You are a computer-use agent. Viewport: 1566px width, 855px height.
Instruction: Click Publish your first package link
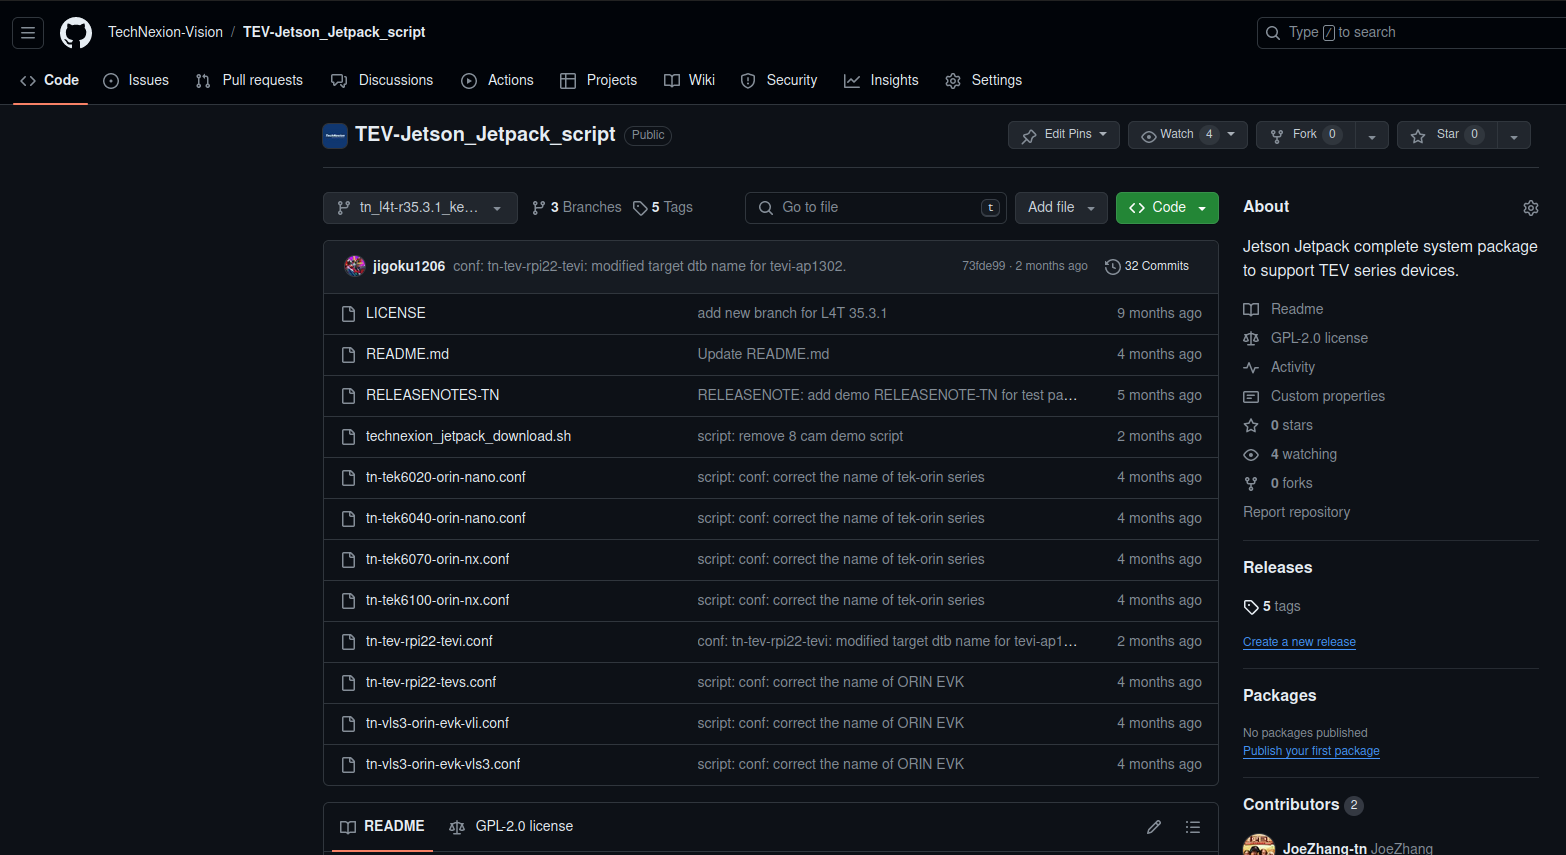pos(1311,751)
